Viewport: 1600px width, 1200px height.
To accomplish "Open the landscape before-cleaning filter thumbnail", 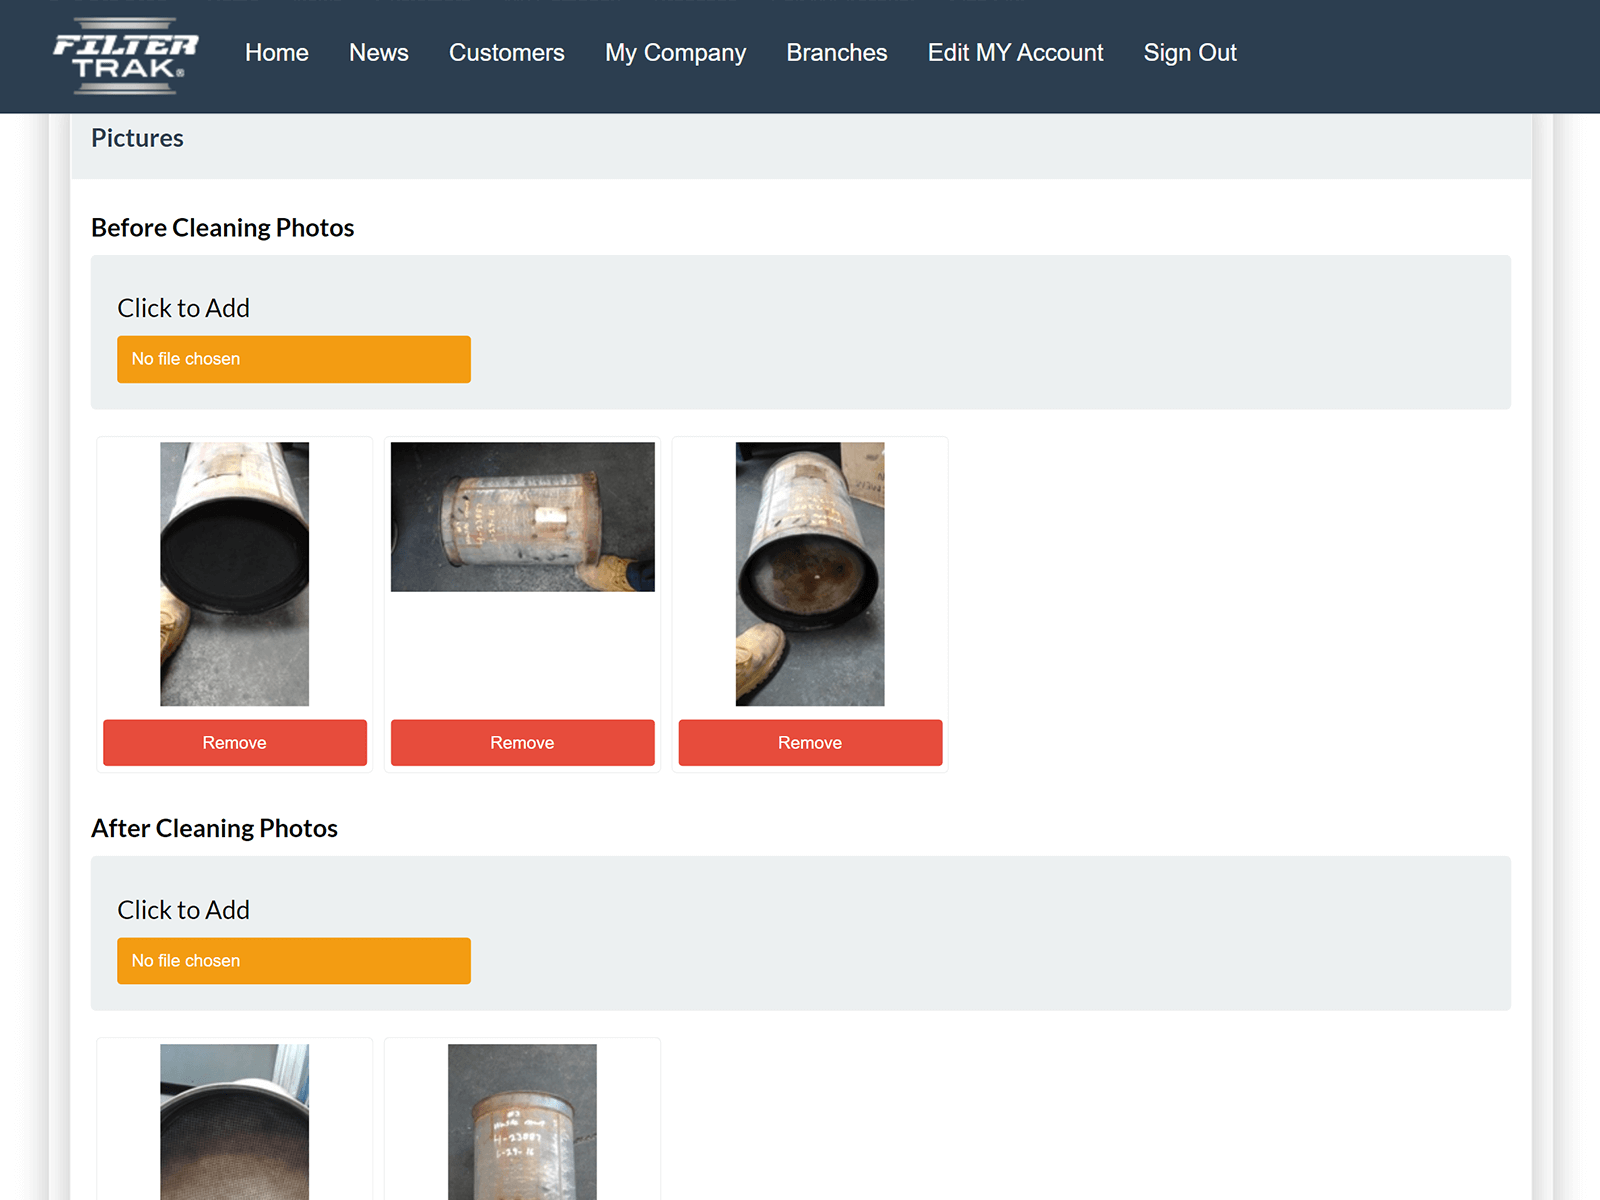I will click(523, 517).
